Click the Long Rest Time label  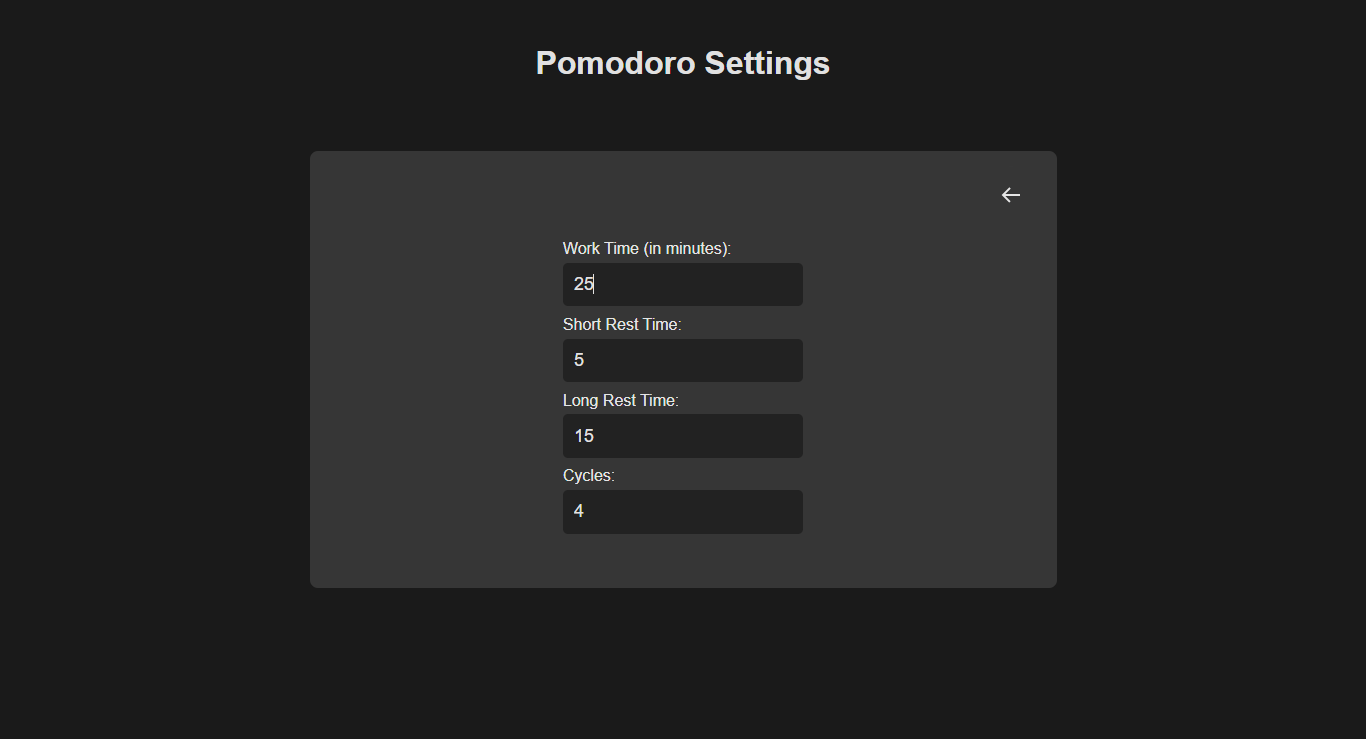tap(620, 400)
